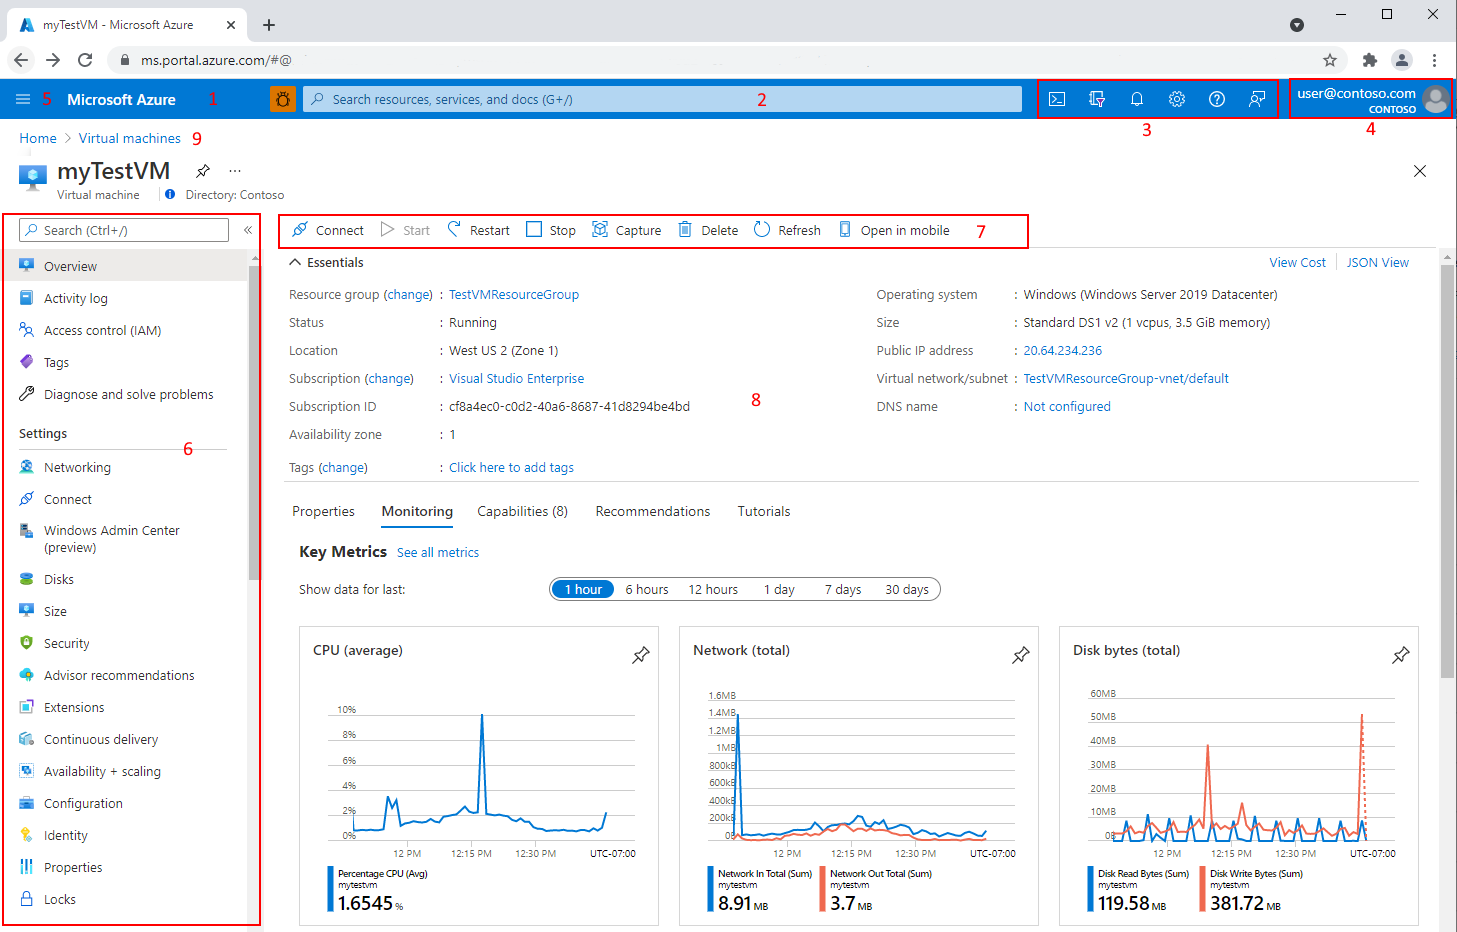Open the Networking settings page

point(76,467)
